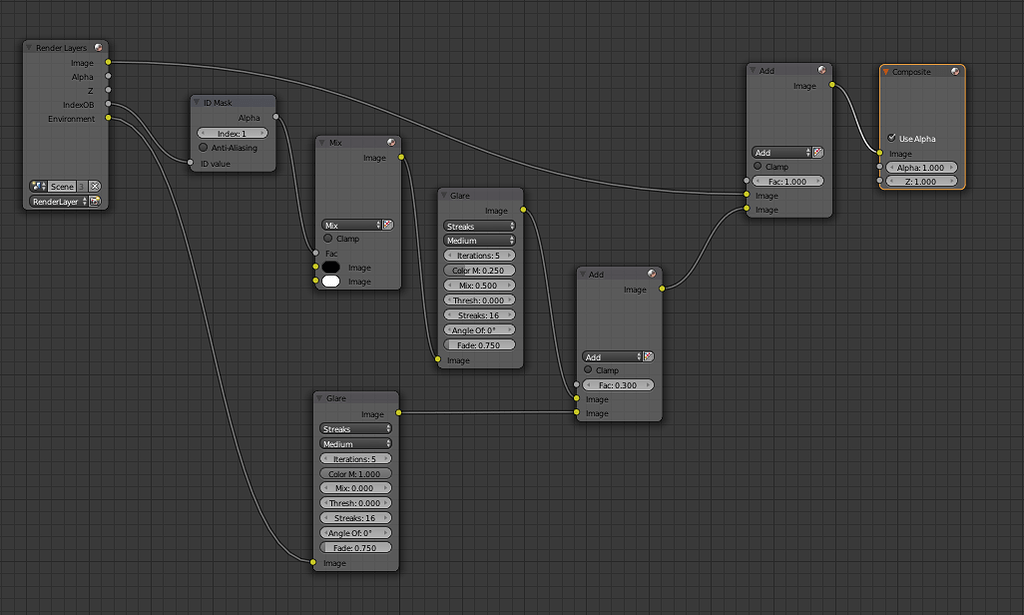Click Color M: 0.250 field on Glare
1024x615 pixels.
coord(479,270)
